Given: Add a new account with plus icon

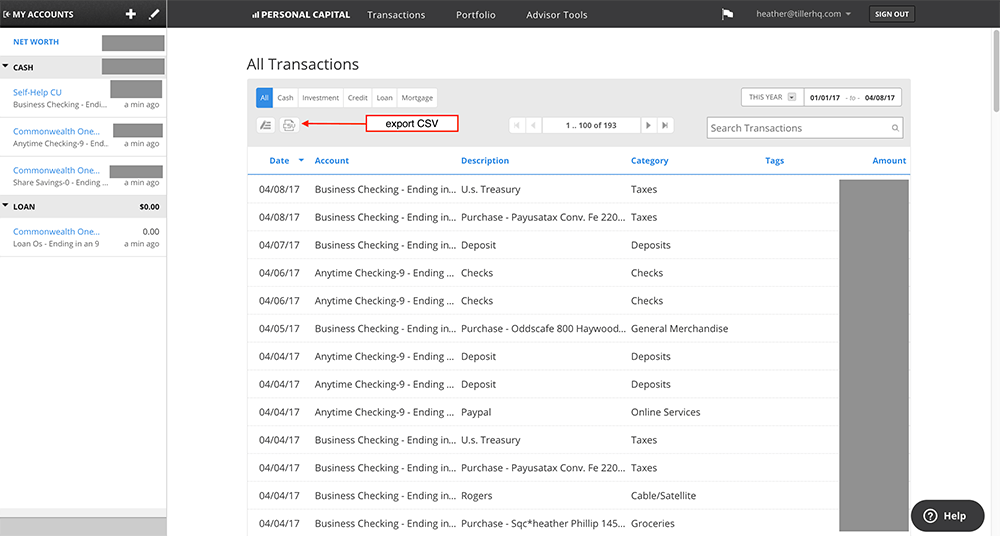Looking at the screenshot, I should 131,14.
